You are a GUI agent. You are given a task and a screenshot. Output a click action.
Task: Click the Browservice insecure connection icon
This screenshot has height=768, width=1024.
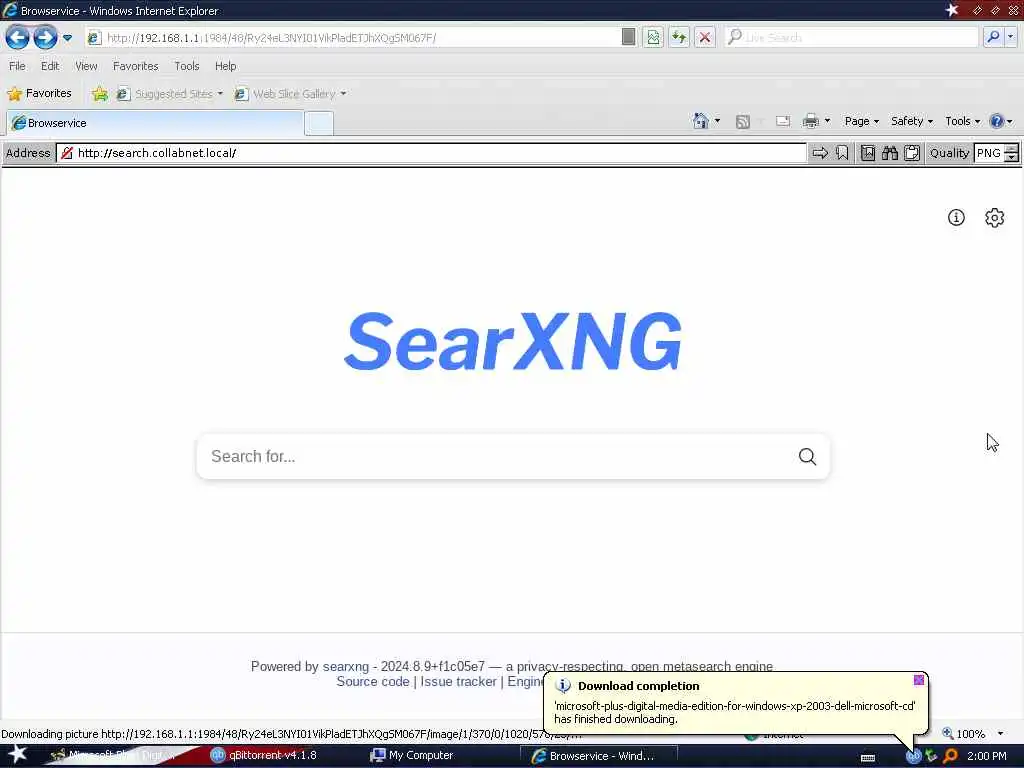click(67, 153)
